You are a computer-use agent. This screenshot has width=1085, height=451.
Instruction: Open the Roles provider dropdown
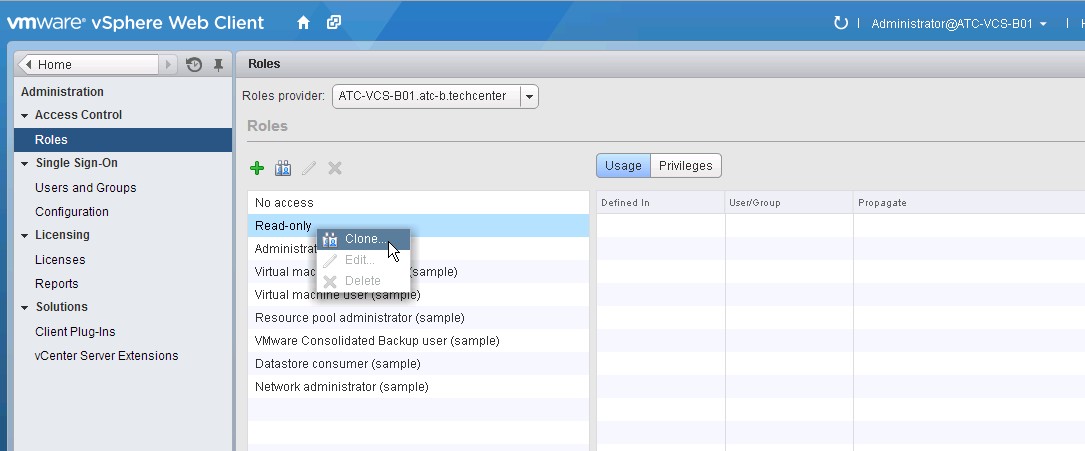529,97
